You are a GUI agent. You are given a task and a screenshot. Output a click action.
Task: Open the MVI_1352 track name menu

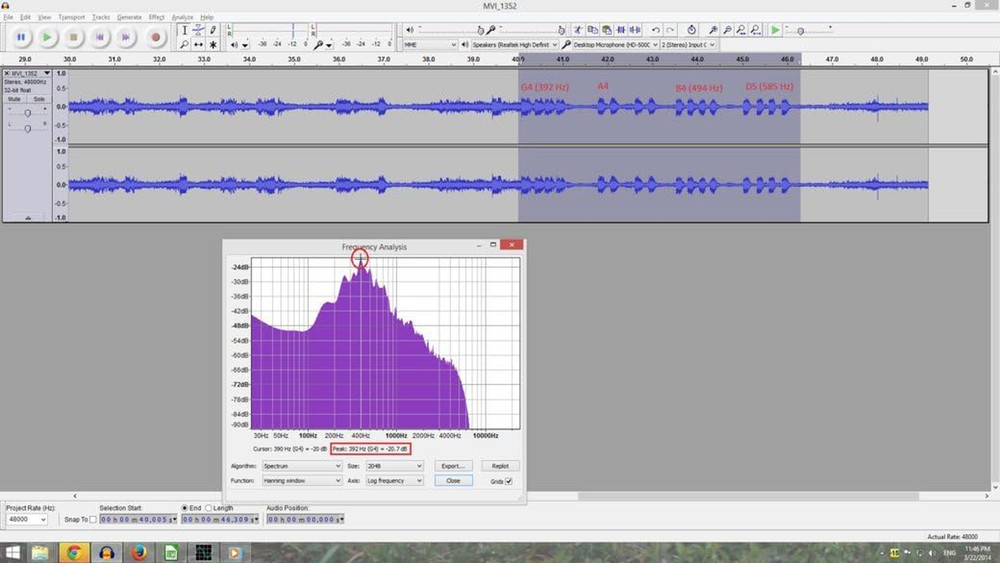pos(29,73)
